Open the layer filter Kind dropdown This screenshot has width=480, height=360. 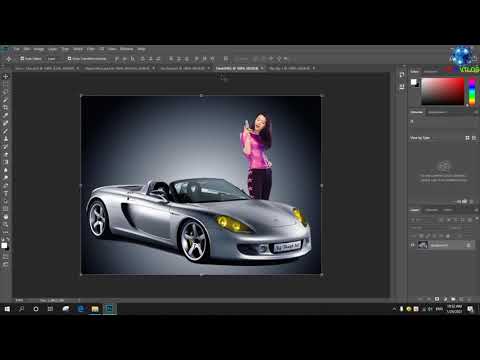point(423,220)
